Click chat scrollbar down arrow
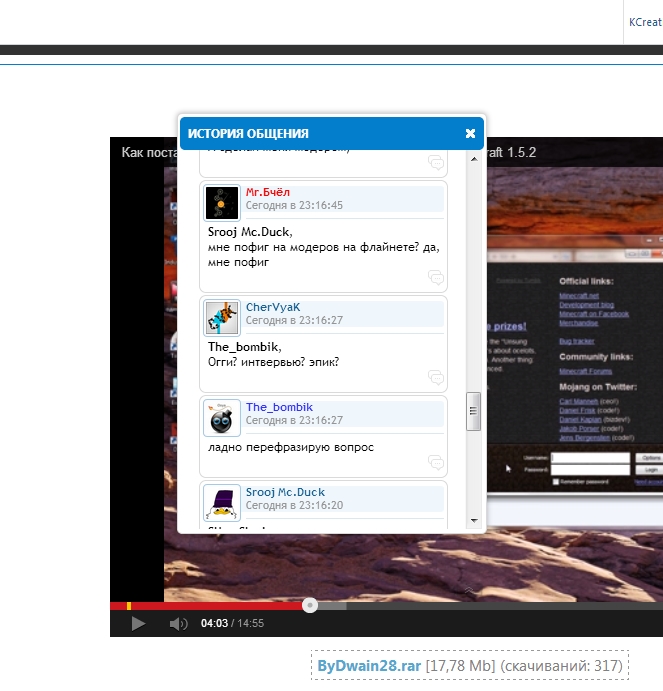Viewport: 663px width, 691px height. coord(474,520)
